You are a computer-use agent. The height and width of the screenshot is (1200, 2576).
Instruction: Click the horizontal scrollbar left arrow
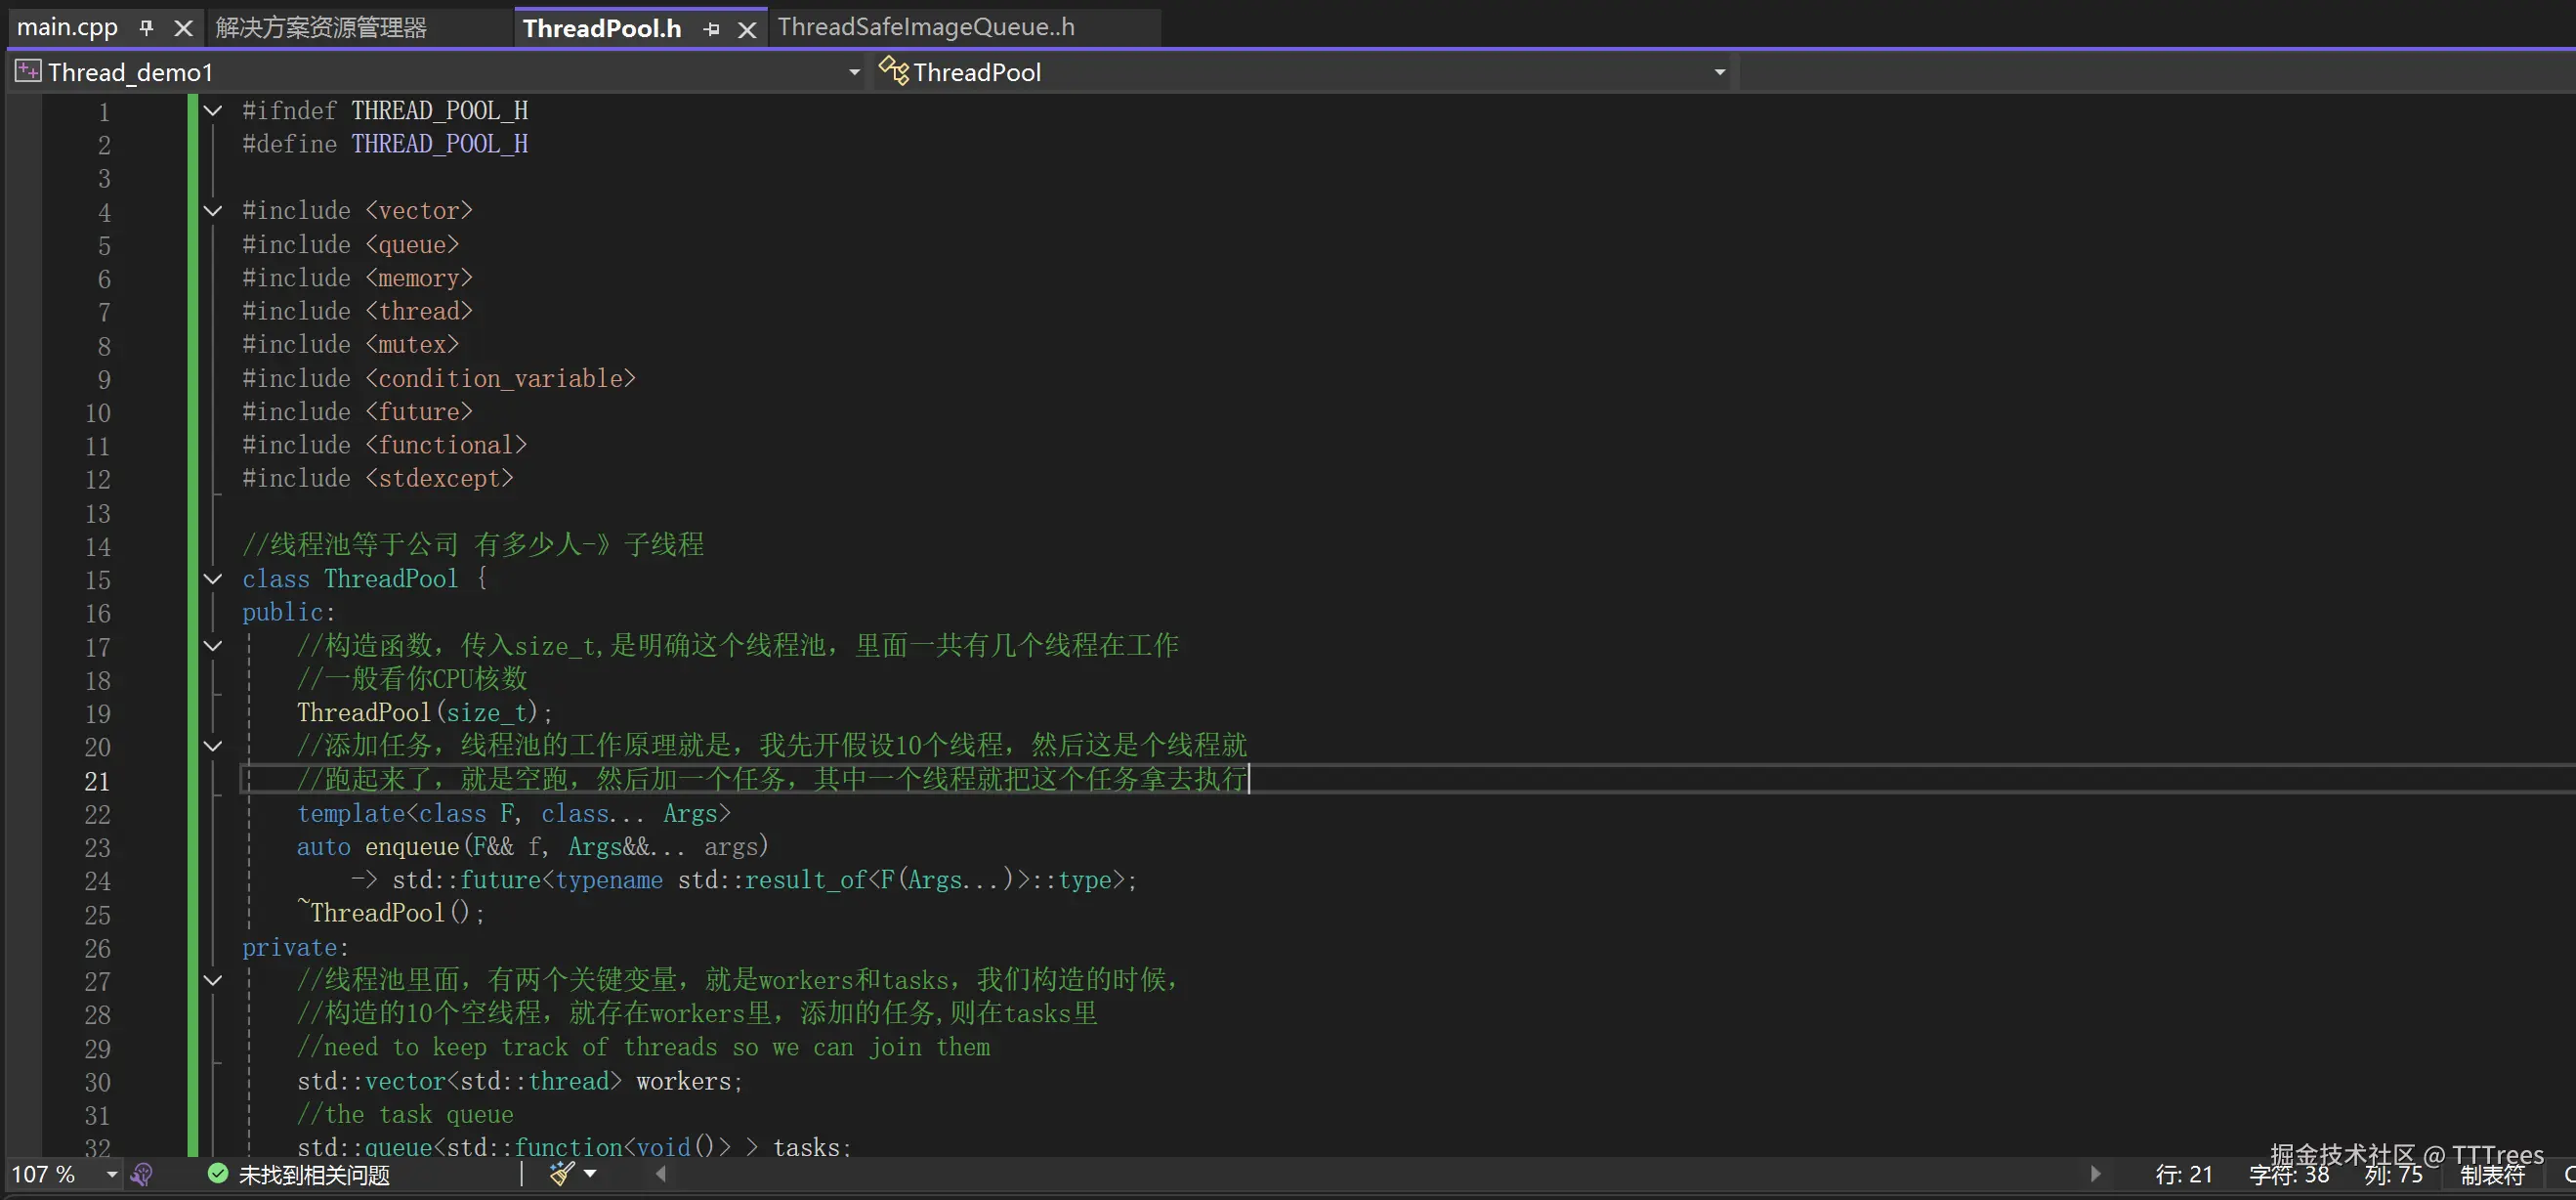point(661,1174)
